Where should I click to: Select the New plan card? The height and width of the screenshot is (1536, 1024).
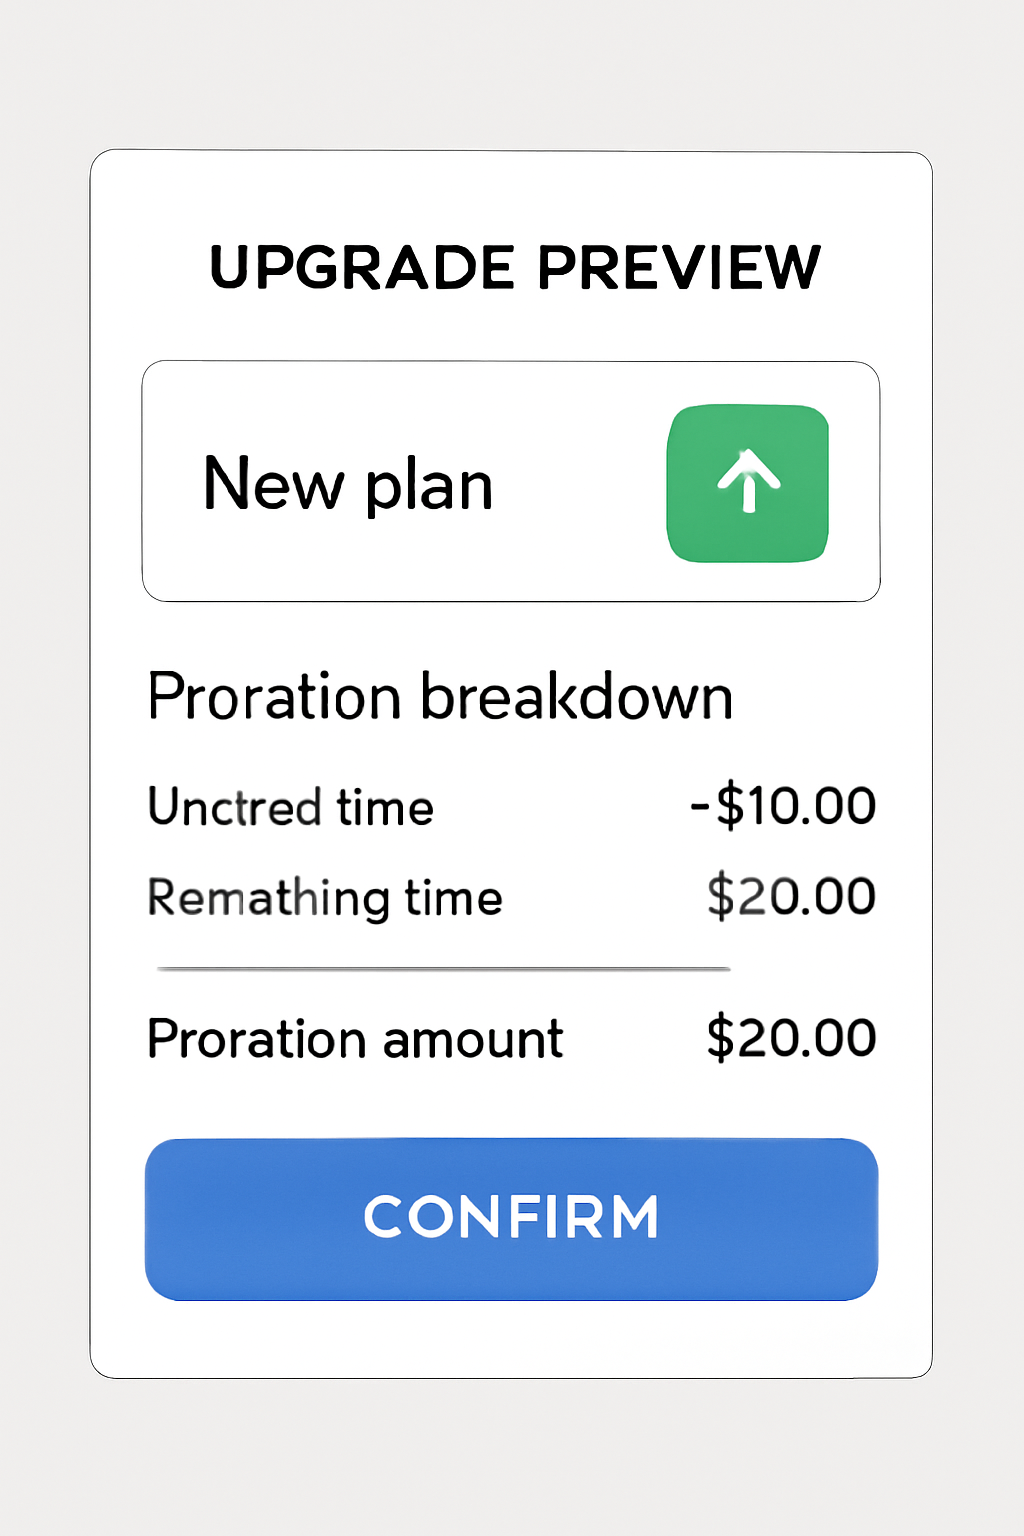point(512,481)
